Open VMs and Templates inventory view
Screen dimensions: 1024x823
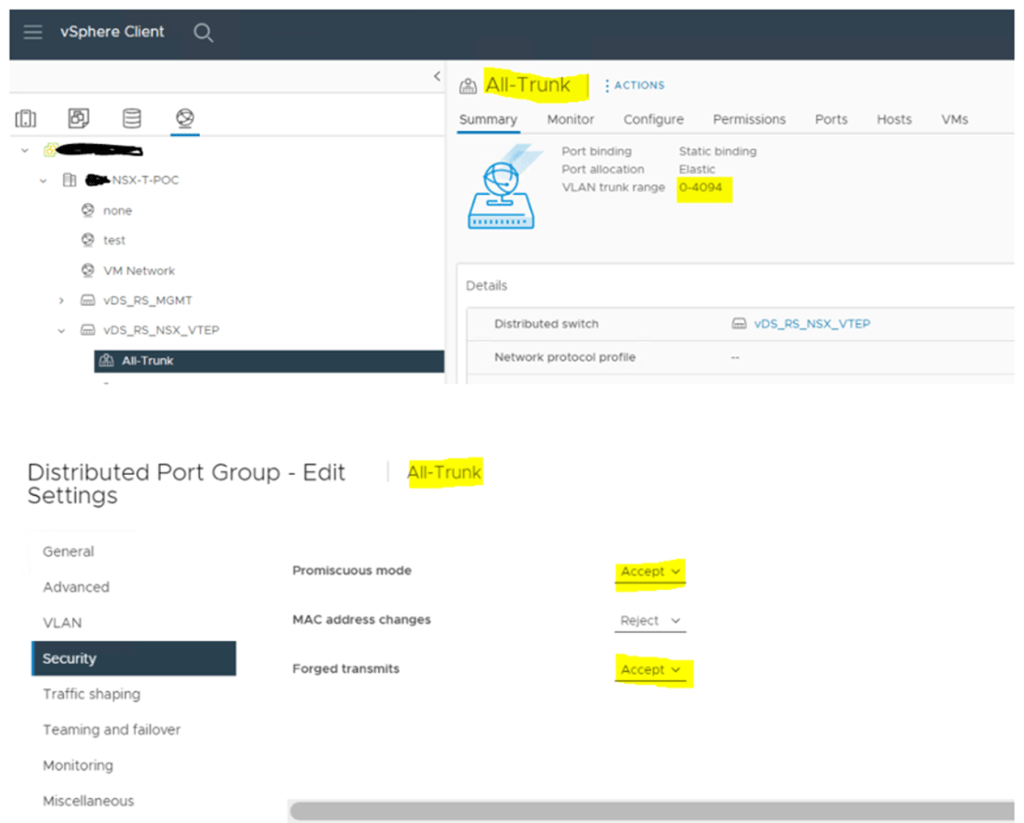79,119
